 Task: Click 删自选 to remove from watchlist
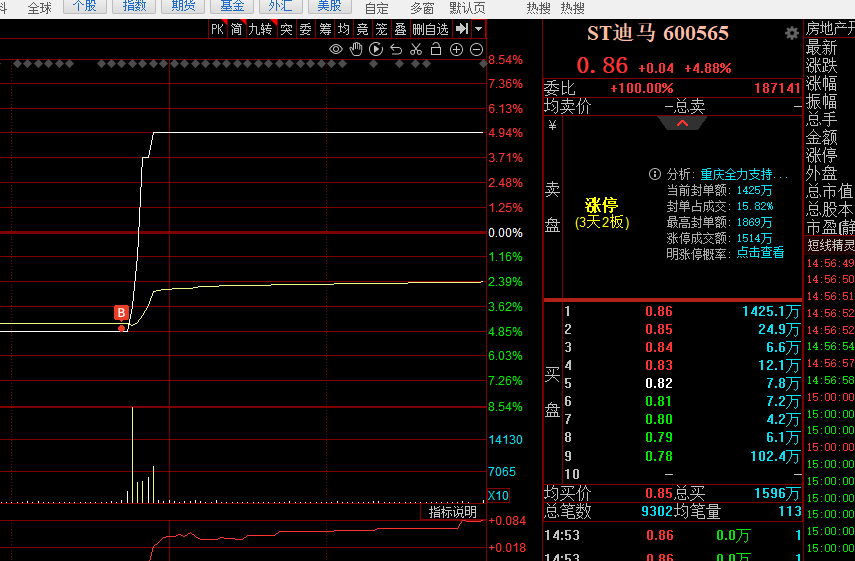coord(430,29)
